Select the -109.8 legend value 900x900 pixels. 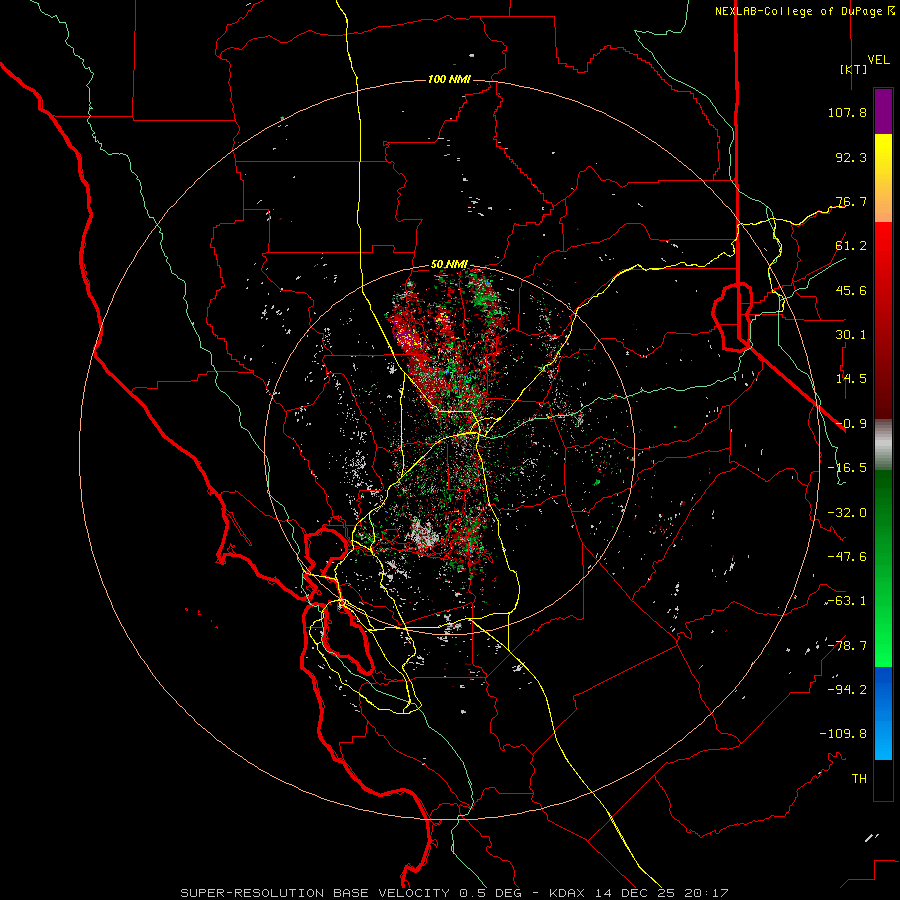(x=843, y=734)
